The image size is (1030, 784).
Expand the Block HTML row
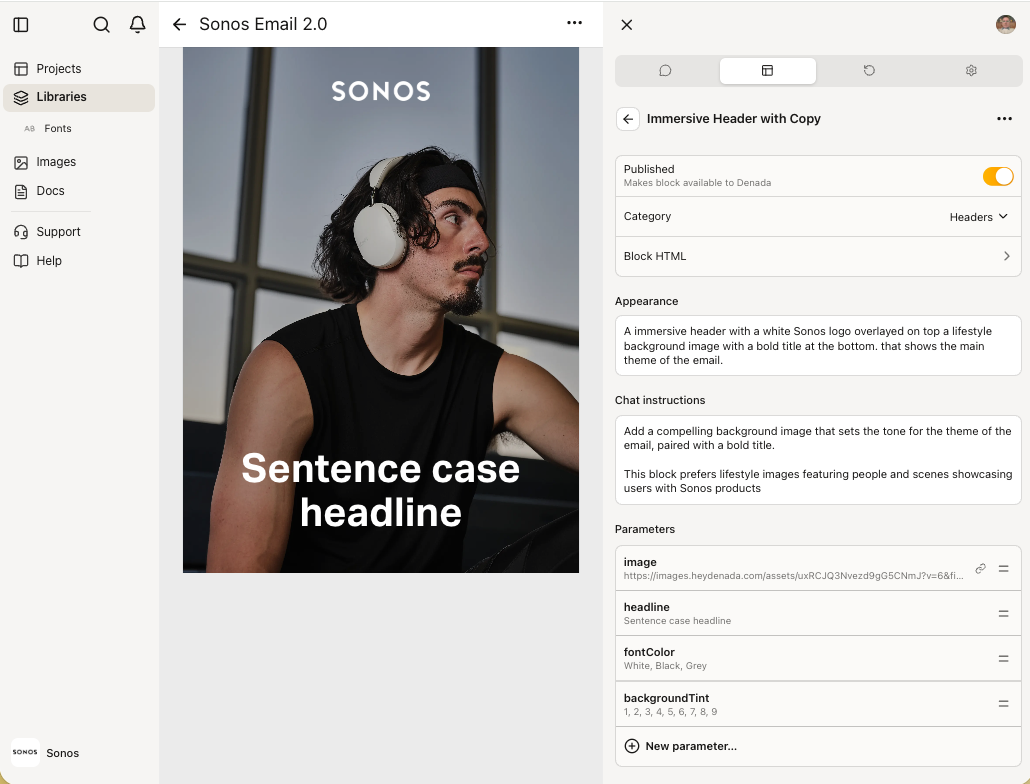pyautogui.click(x=818, y=256)
